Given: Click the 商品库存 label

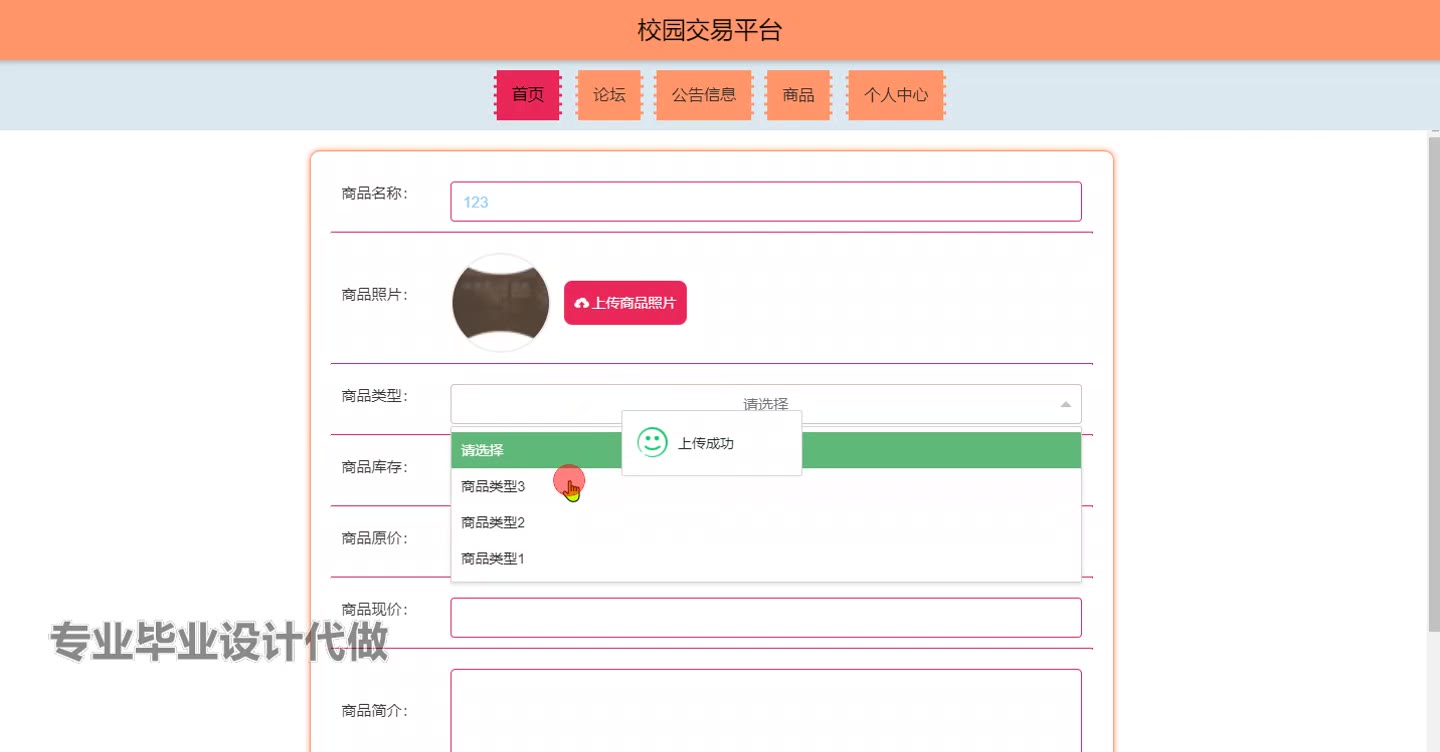Looking at the screenshot, I should 375,466.
